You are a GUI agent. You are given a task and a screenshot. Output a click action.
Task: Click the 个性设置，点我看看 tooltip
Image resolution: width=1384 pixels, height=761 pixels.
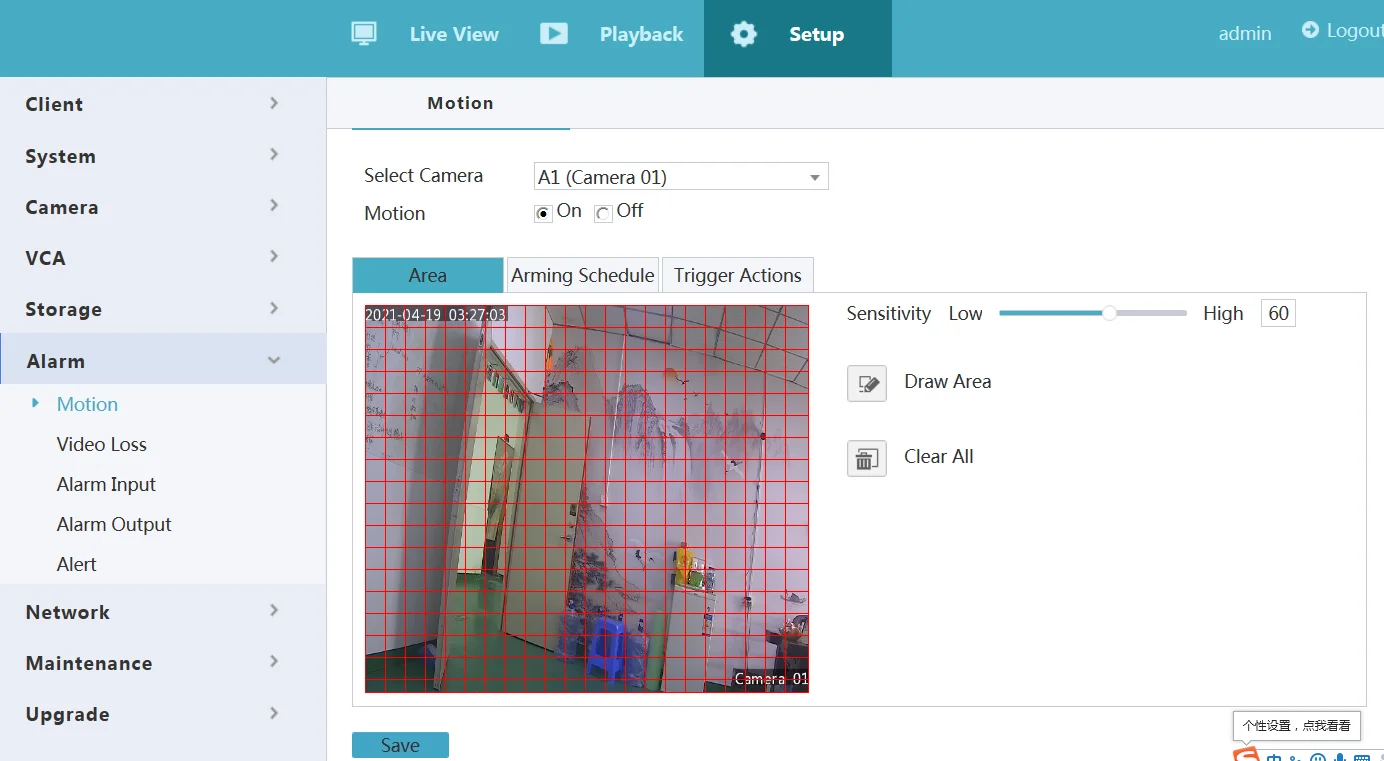(1297, 726)
